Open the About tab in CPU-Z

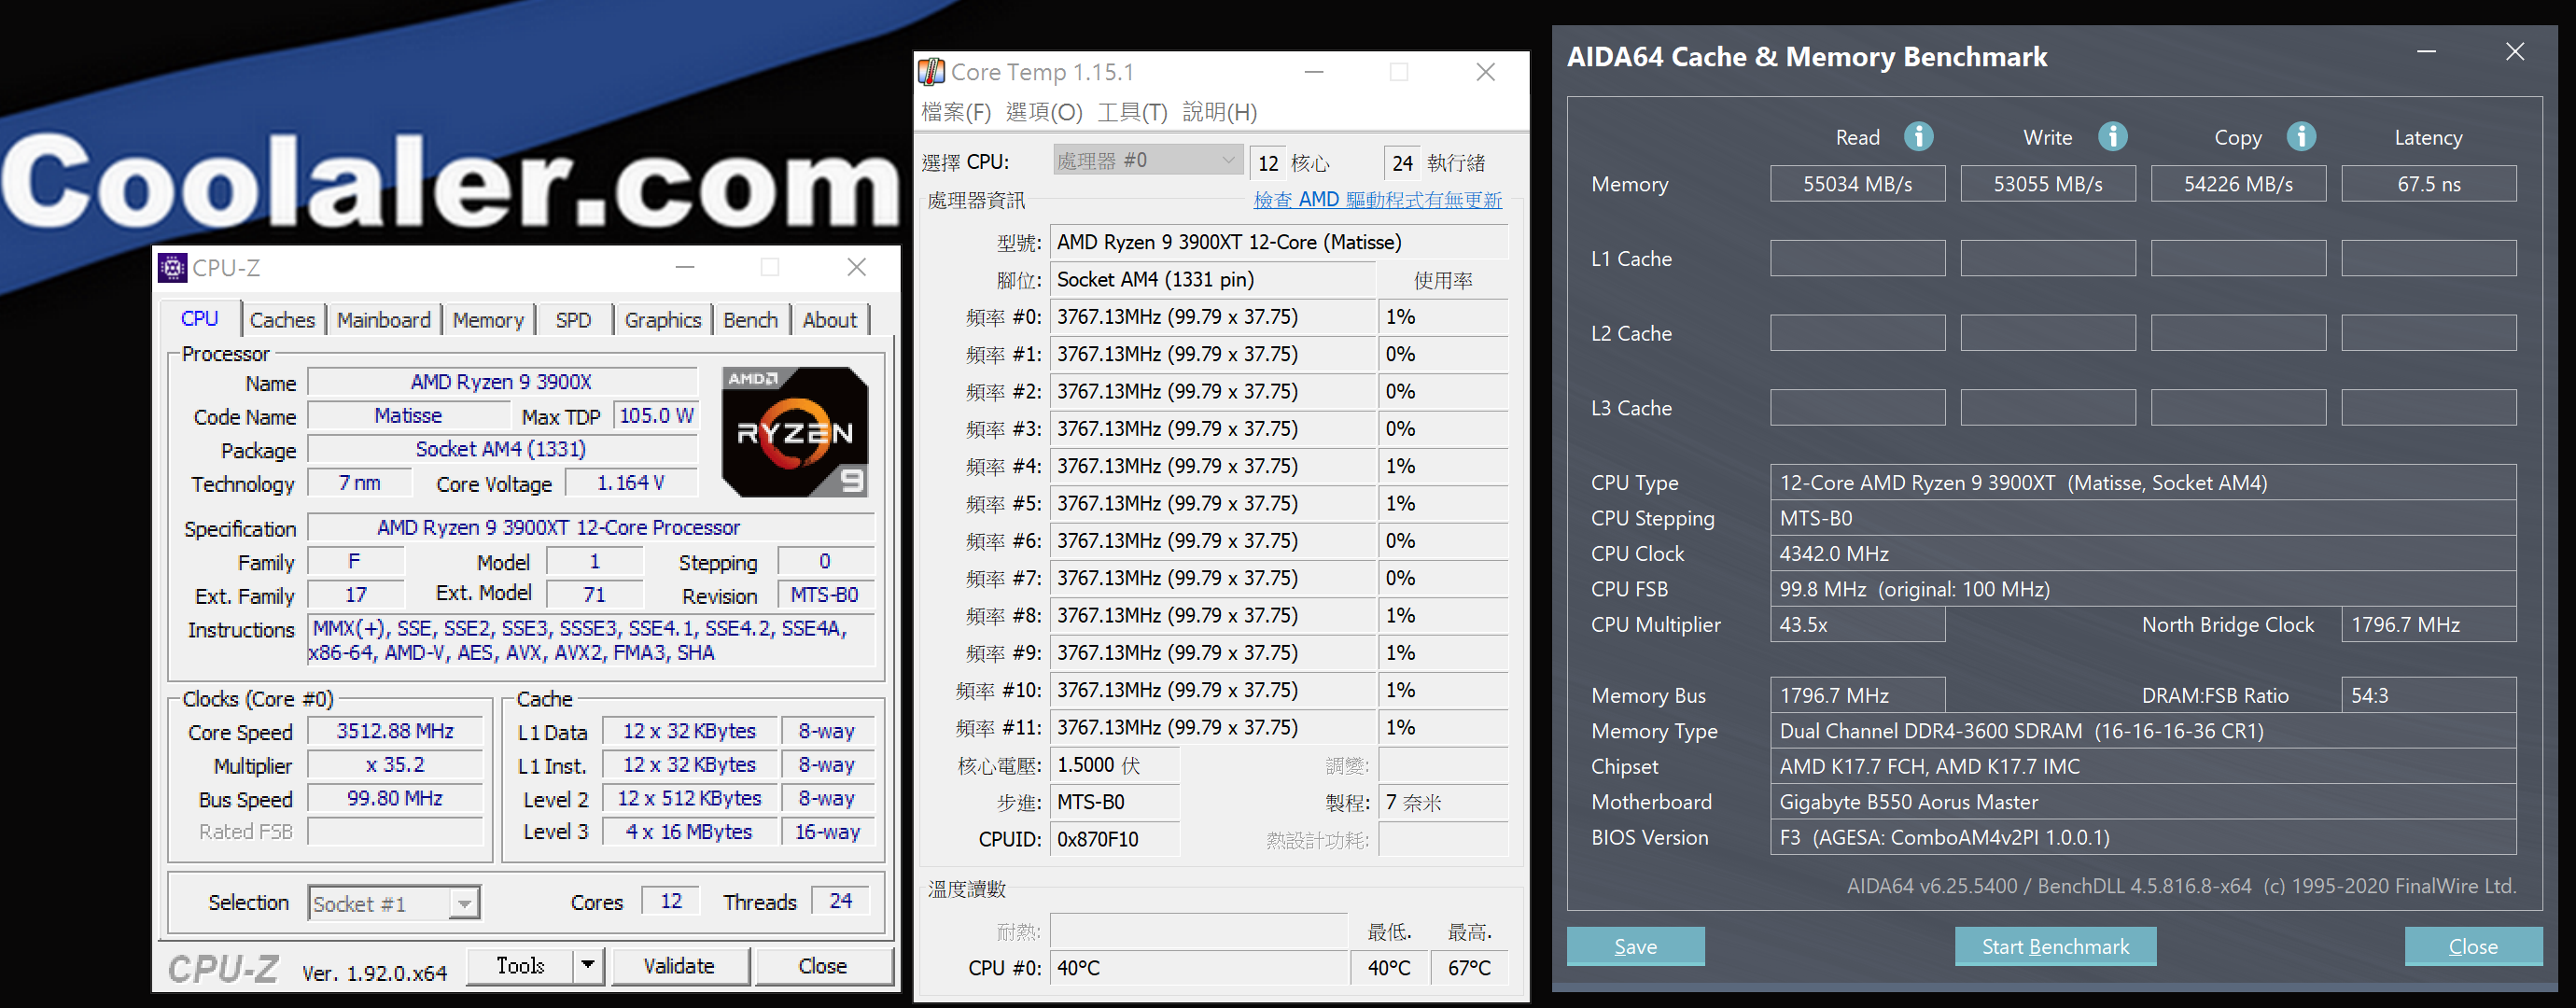830,320
